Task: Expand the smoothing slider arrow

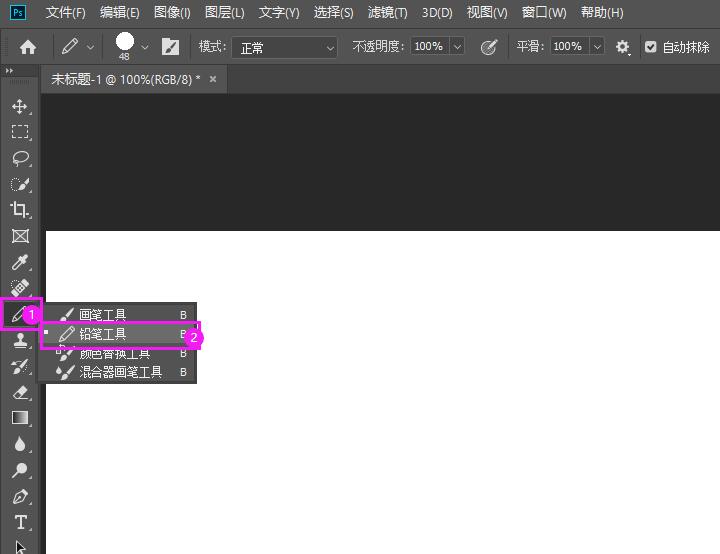Action: pyautogui.click(x=597, y=46)
